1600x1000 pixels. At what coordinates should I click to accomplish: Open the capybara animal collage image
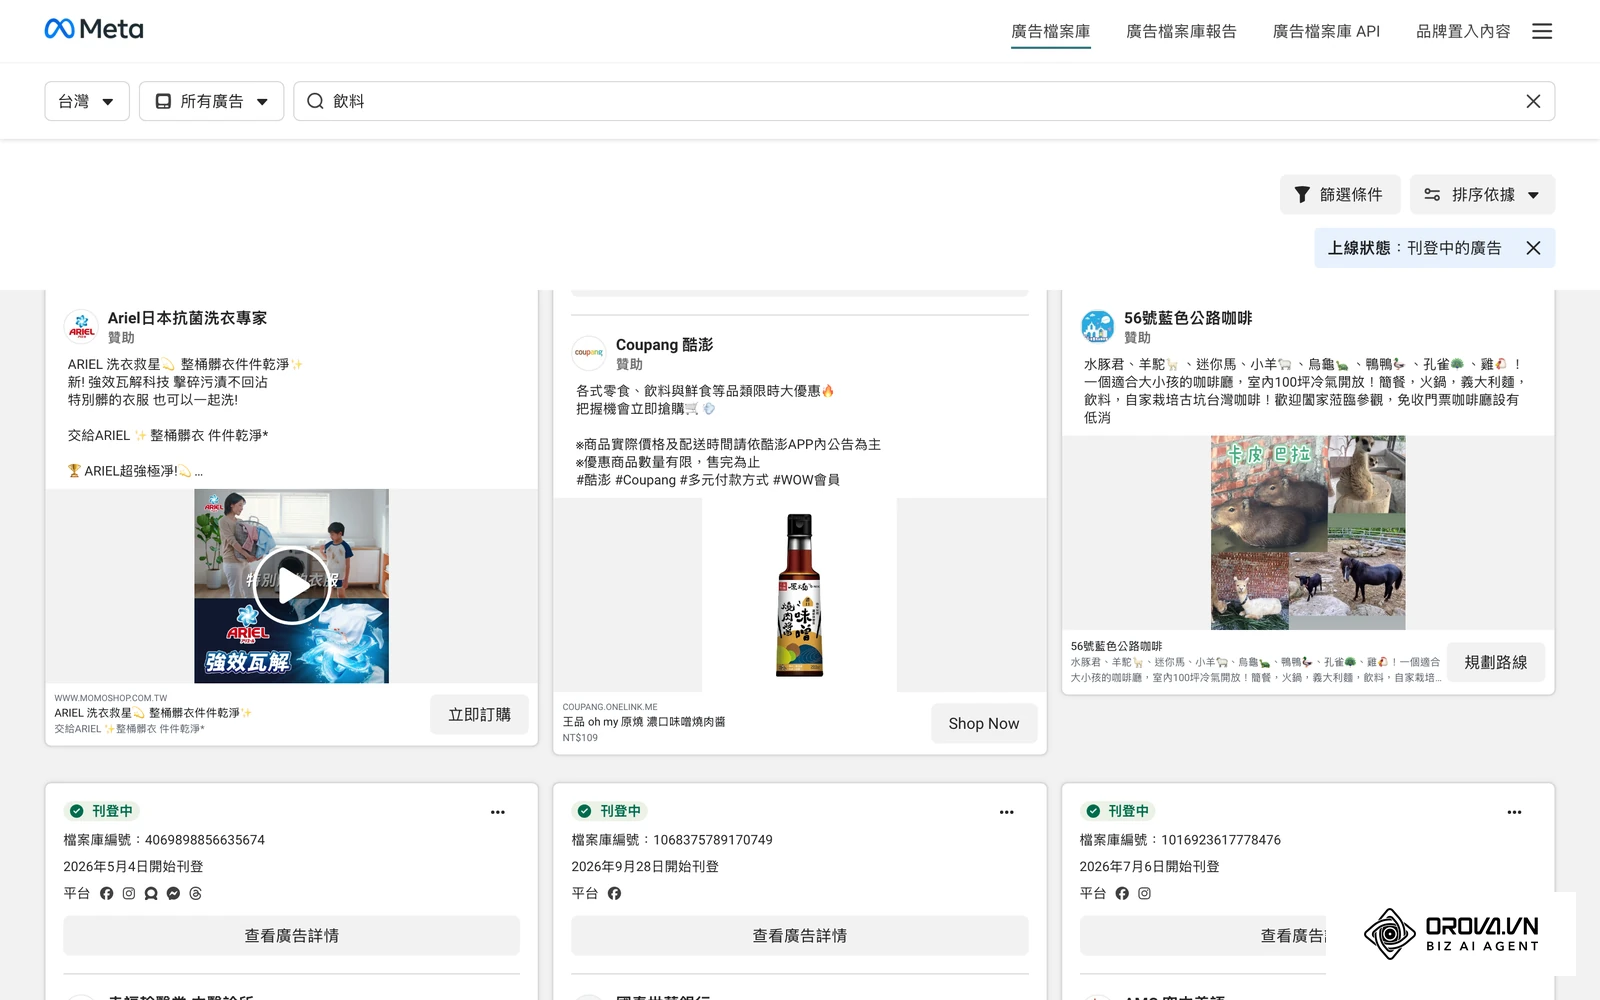pos(1308,532)
